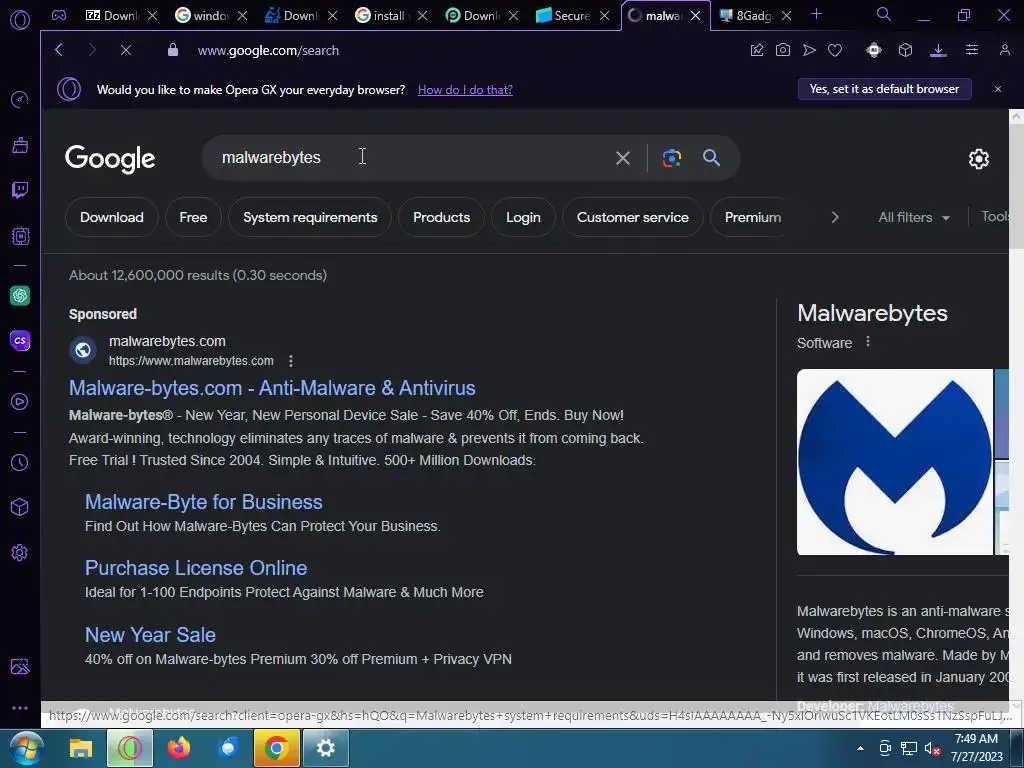
Task: Go back to the previous page
Action: pos(59,50)
